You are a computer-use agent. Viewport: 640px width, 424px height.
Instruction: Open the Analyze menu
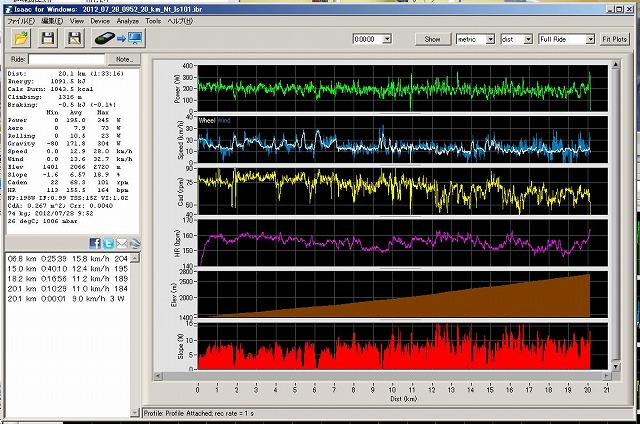pyautogui.click(x=127, y=20)
